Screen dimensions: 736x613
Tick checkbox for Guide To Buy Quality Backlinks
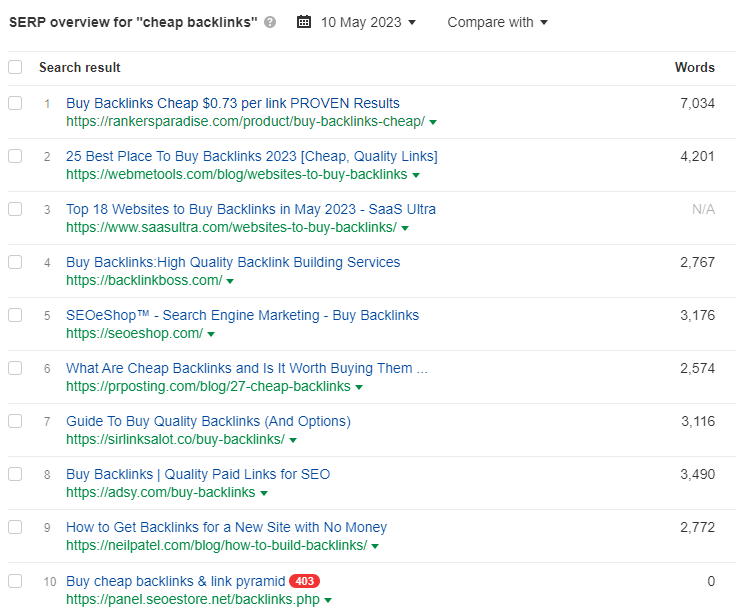pos(15,421)
